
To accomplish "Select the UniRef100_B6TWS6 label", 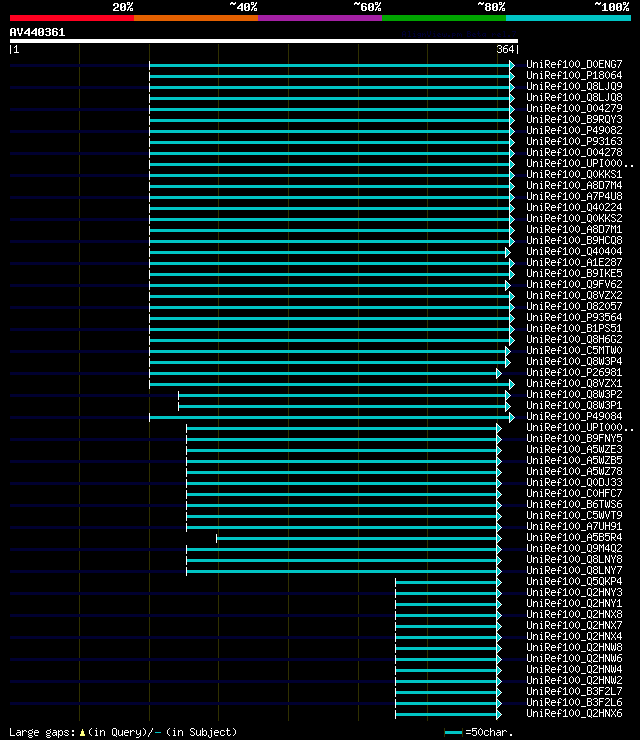I will pos(574,505).
